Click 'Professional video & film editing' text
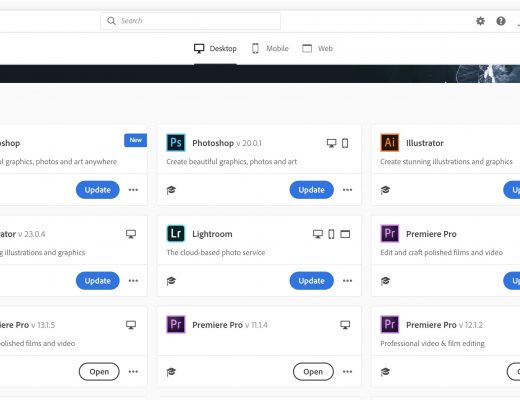The width and height of the screenshot is (520, 400). coord(432,343)
